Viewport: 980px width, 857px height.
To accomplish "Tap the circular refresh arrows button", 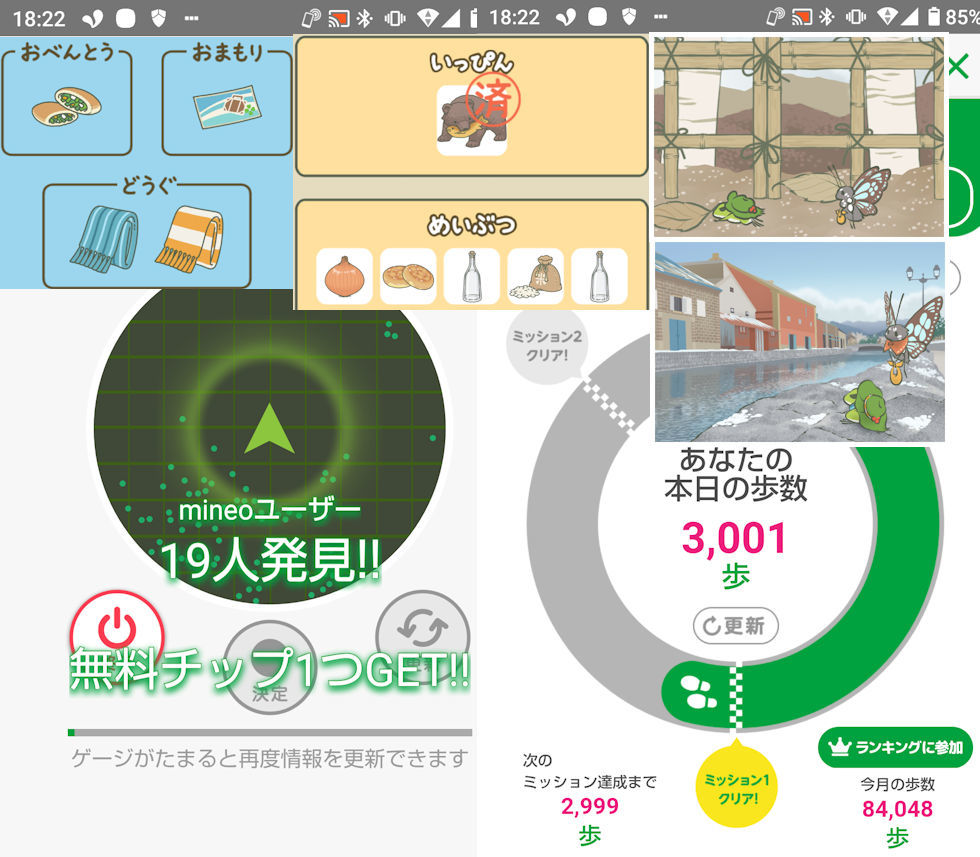I will pos(422,631).
